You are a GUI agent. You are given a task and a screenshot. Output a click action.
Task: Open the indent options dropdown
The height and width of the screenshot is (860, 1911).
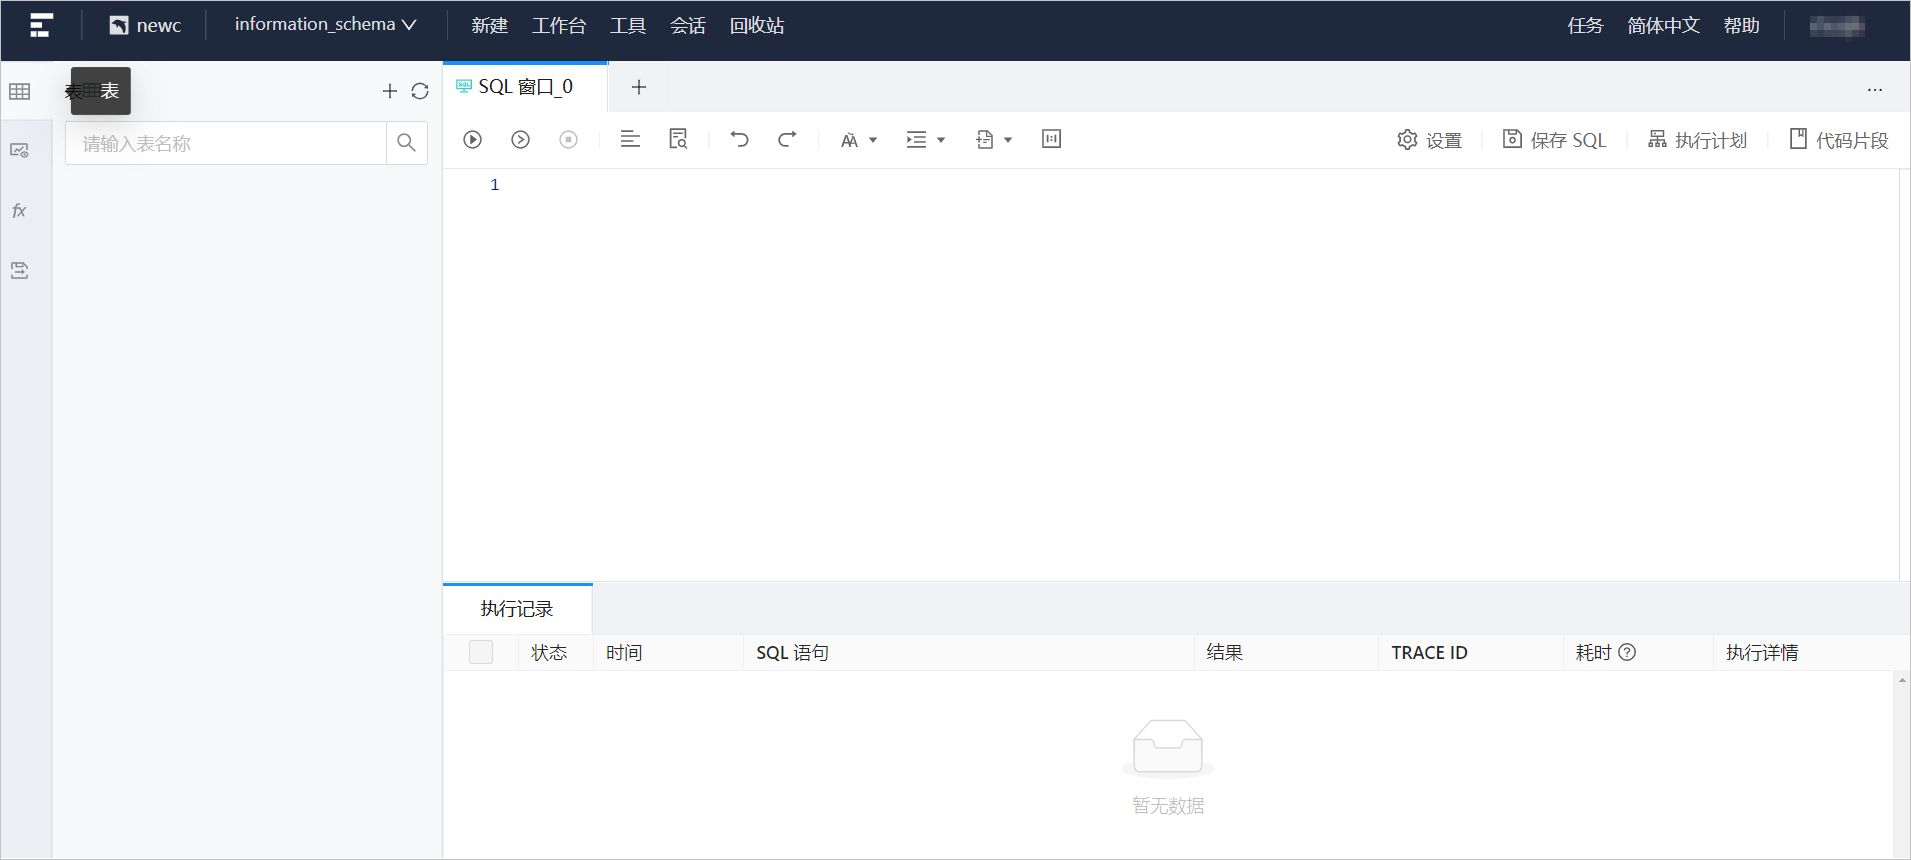click(x=925, y=140)
